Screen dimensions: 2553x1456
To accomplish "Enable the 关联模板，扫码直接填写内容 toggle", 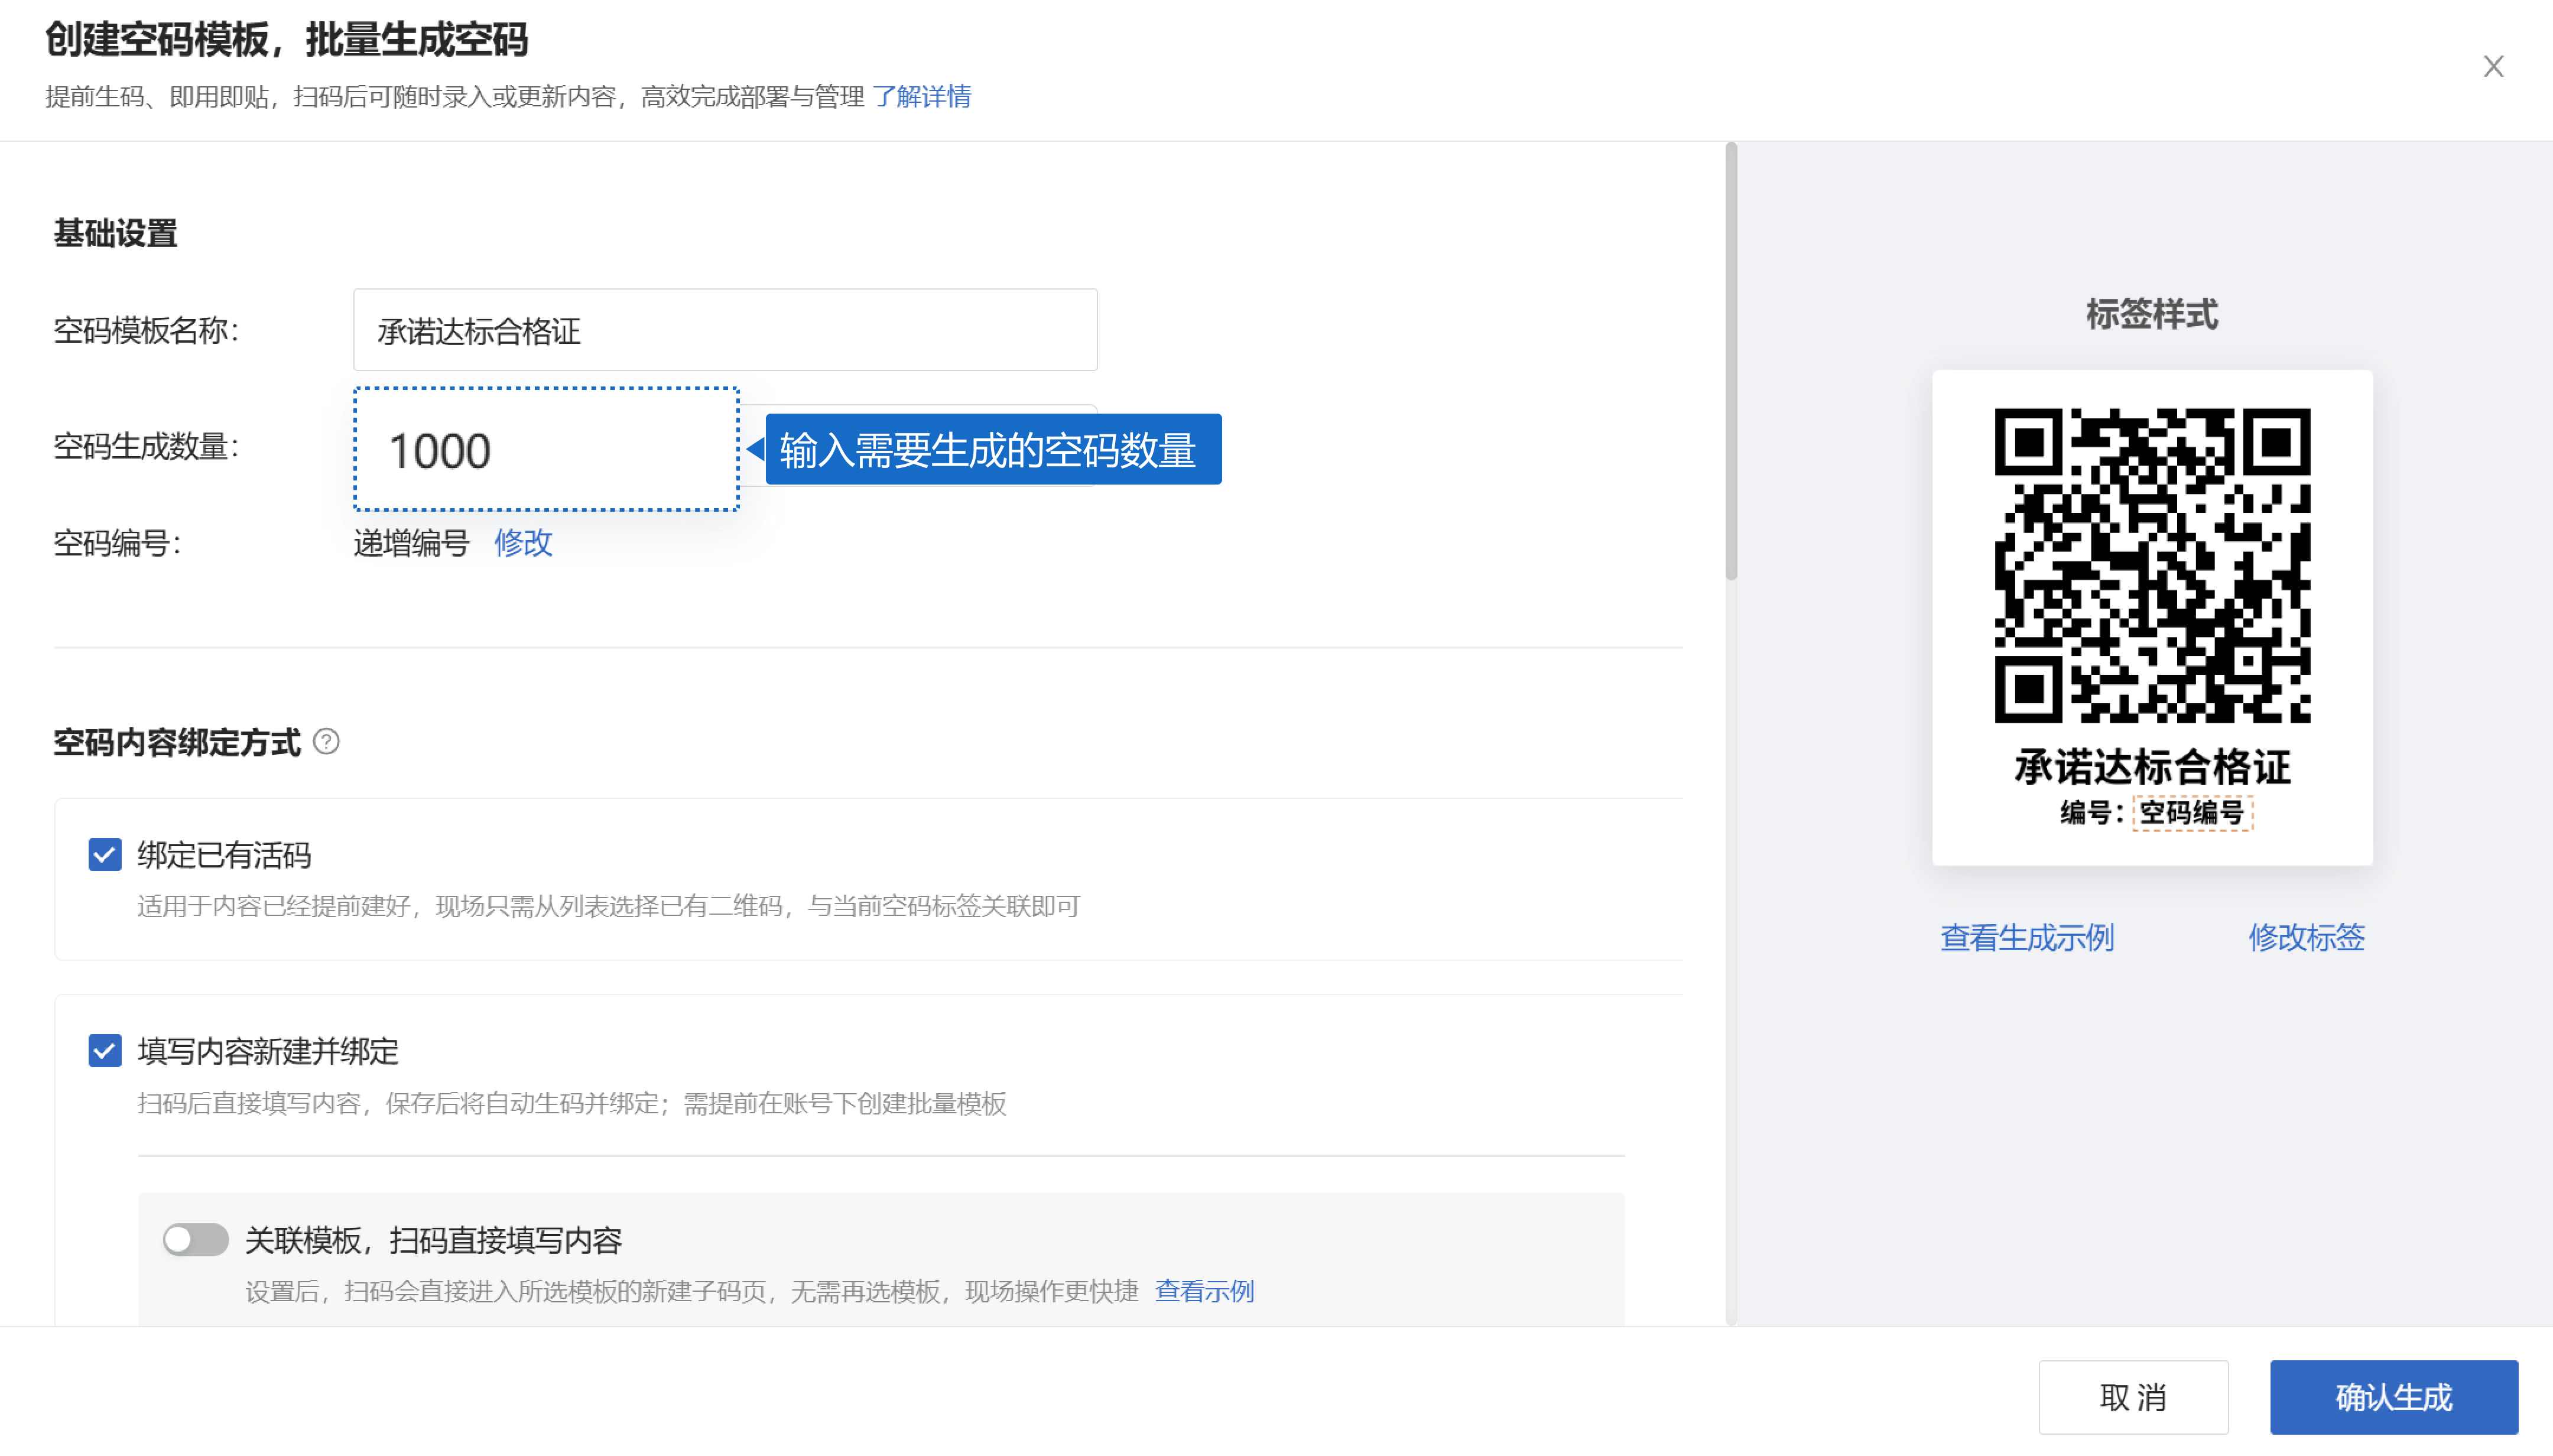I will (x=196, y=1240).
